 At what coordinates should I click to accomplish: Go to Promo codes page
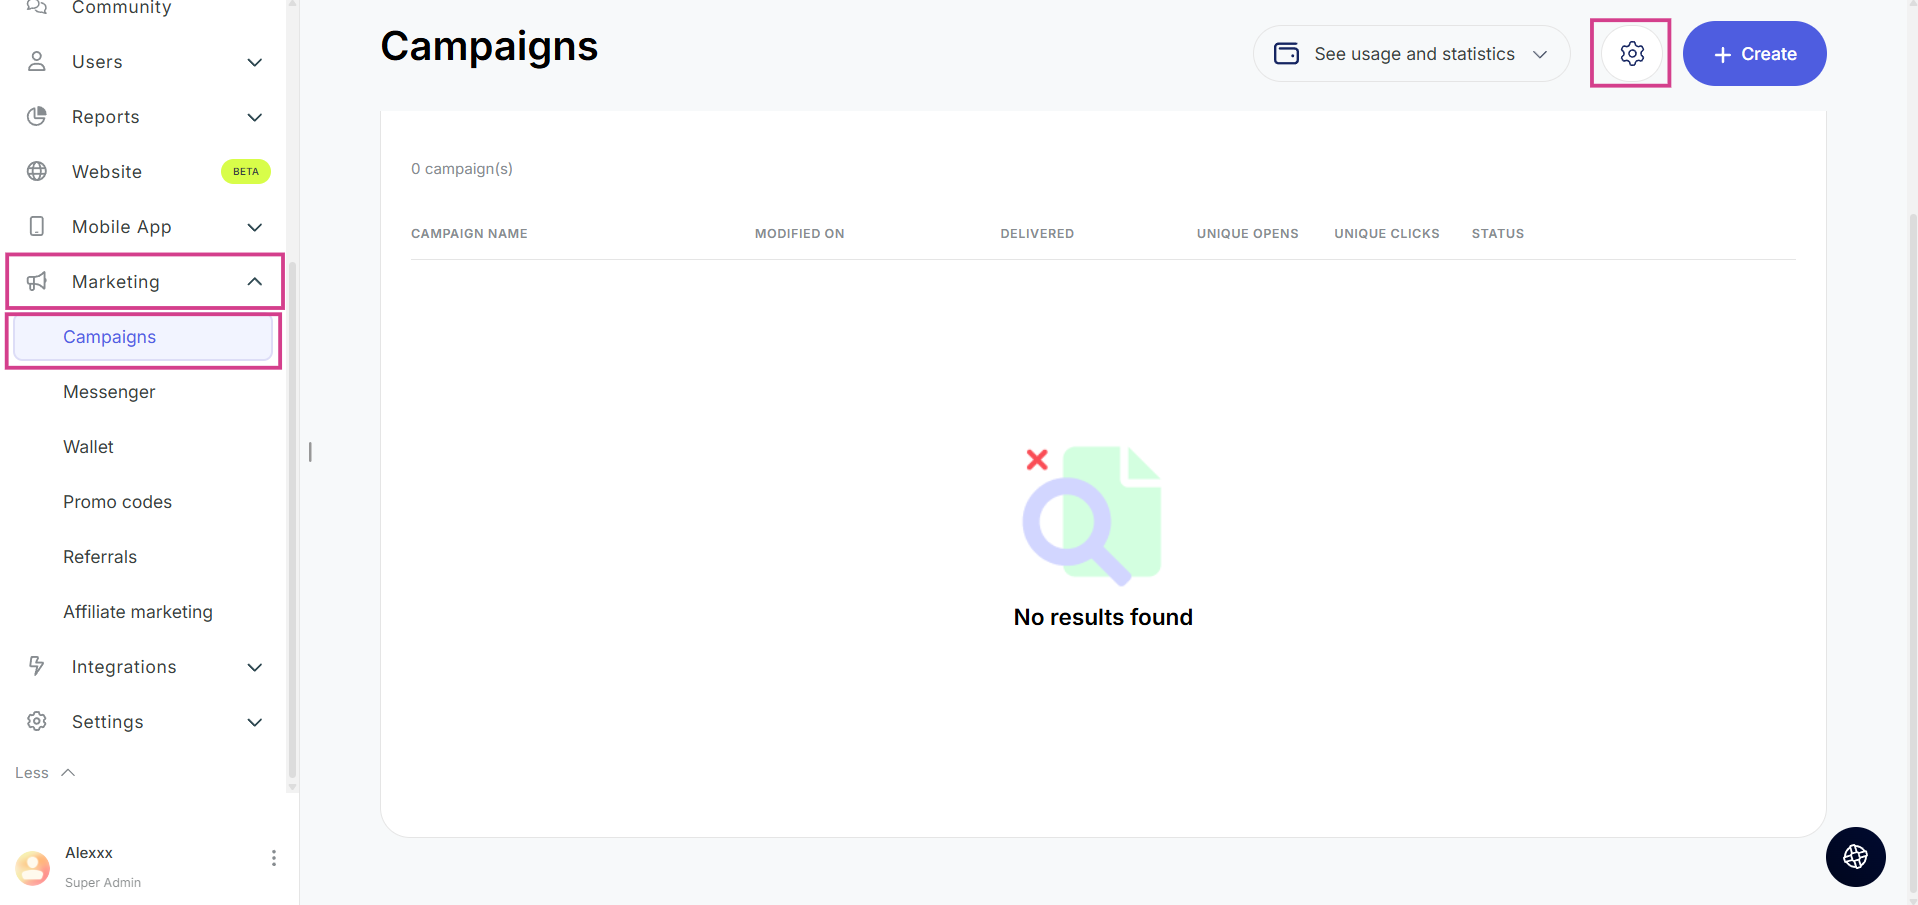pos(117,502)
